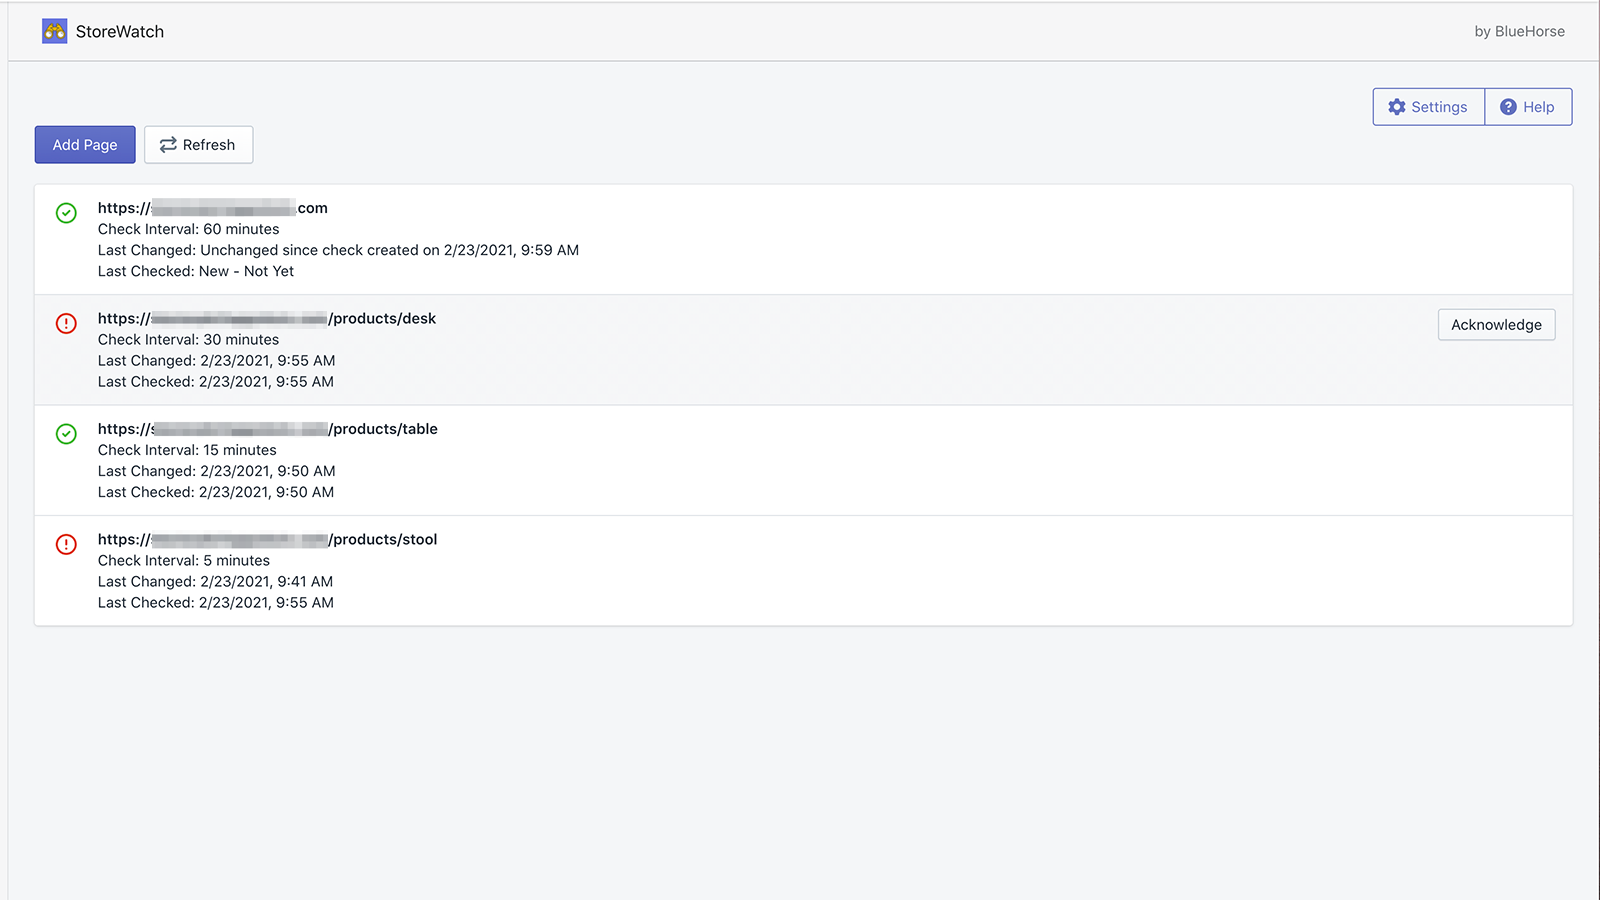Click 'Check Interval: 60 minutes' text
Image resolution: width=1600 pixels, height=900 pixels.
(189, 229)
